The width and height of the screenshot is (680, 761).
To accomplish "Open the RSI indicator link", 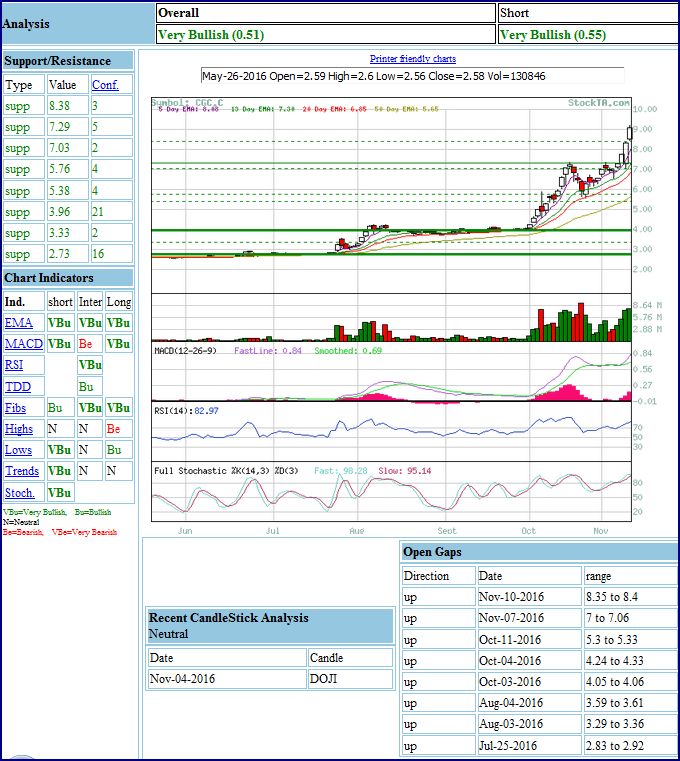I will coord(14,365).
